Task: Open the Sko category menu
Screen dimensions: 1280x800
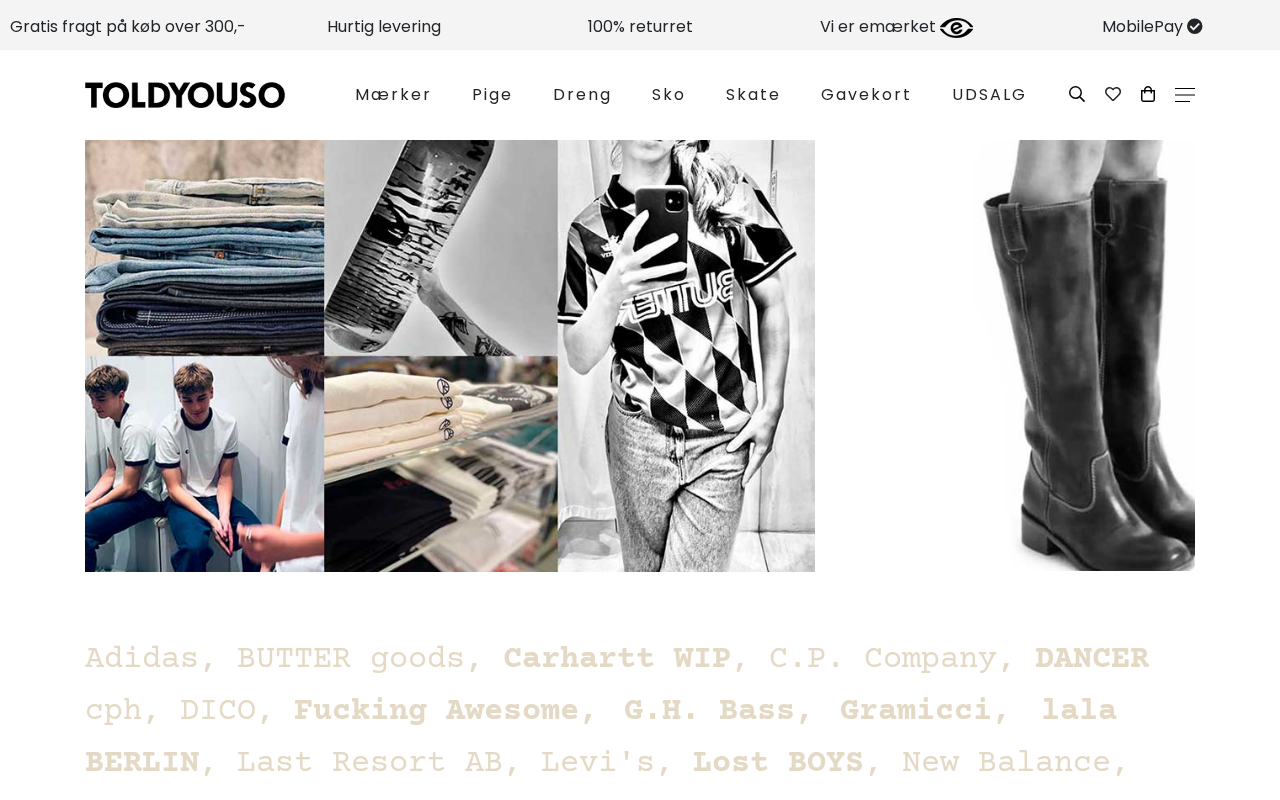Action: pos(669,94)
